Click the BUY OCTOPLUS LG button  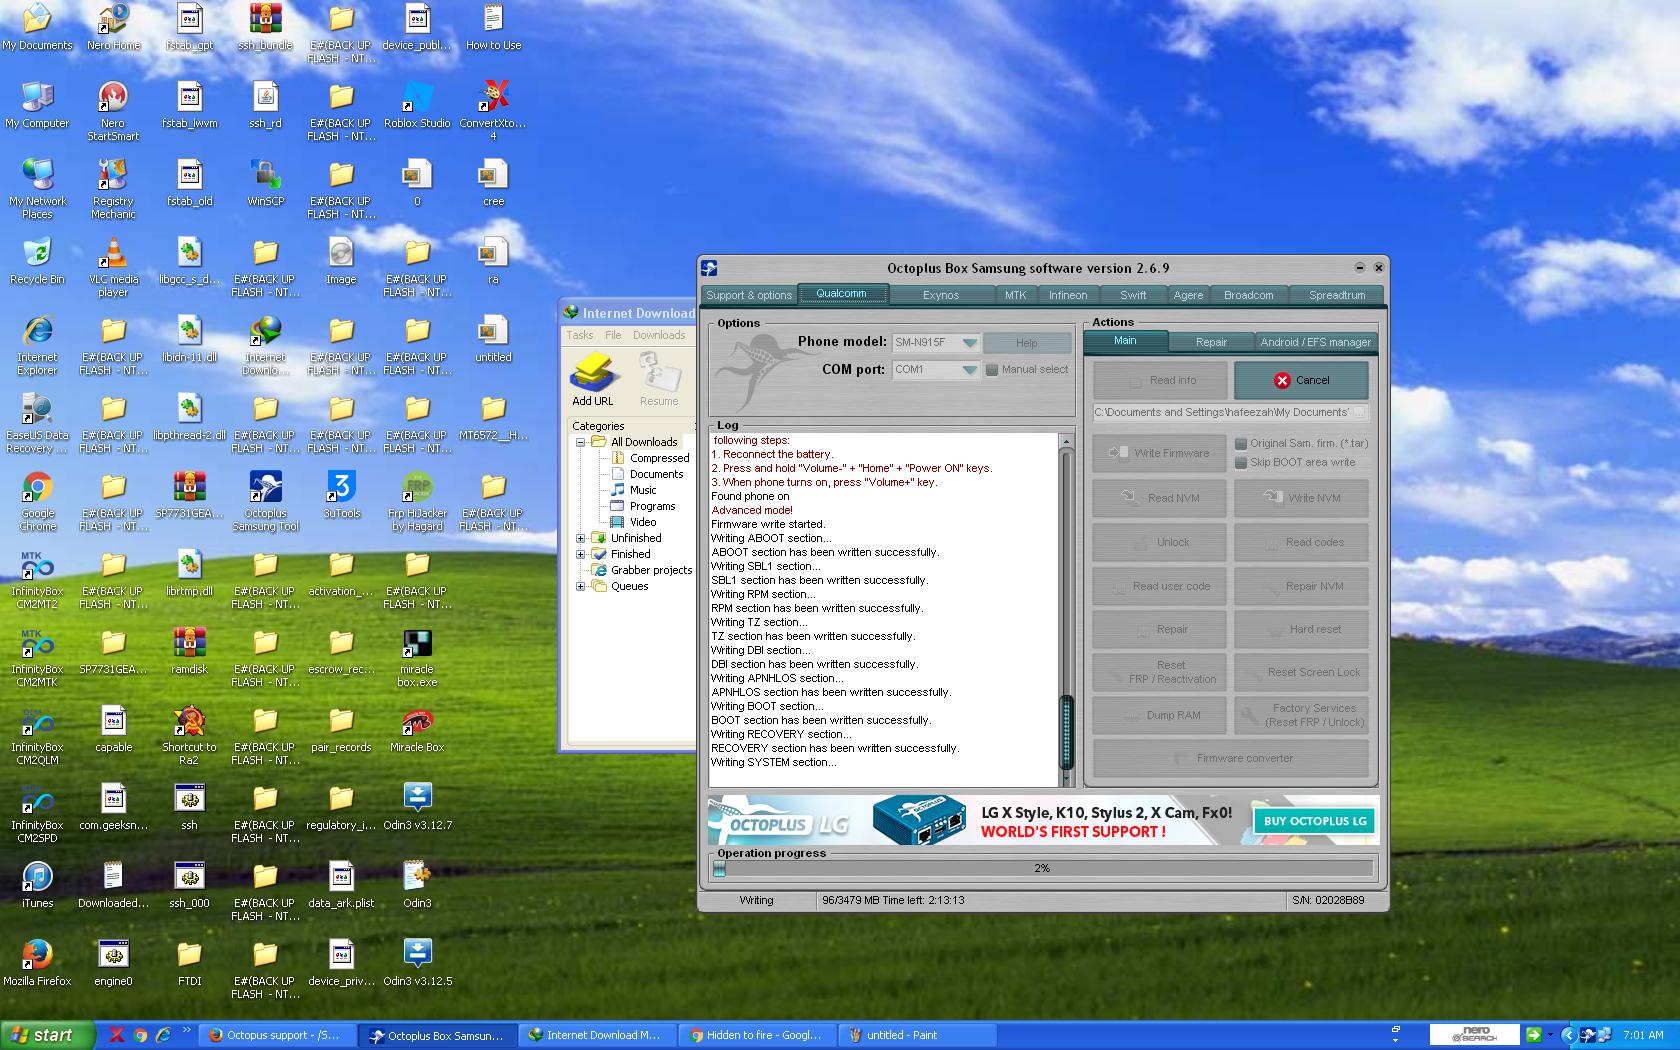tap(1314, 821)
